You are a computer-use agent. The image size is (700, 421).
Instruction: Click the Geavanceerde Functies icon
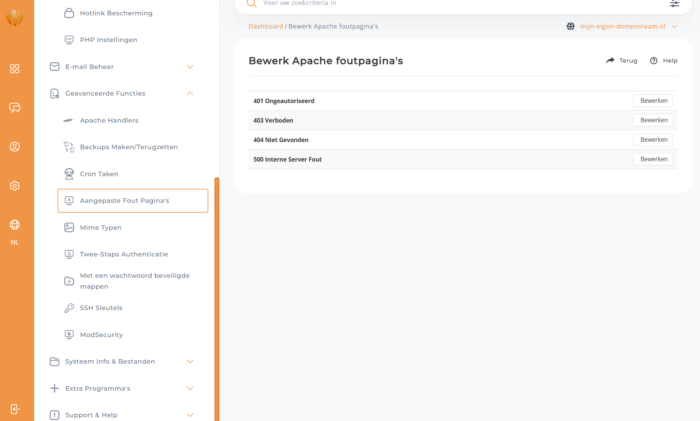pyautogui.click(x=54, y=93)
